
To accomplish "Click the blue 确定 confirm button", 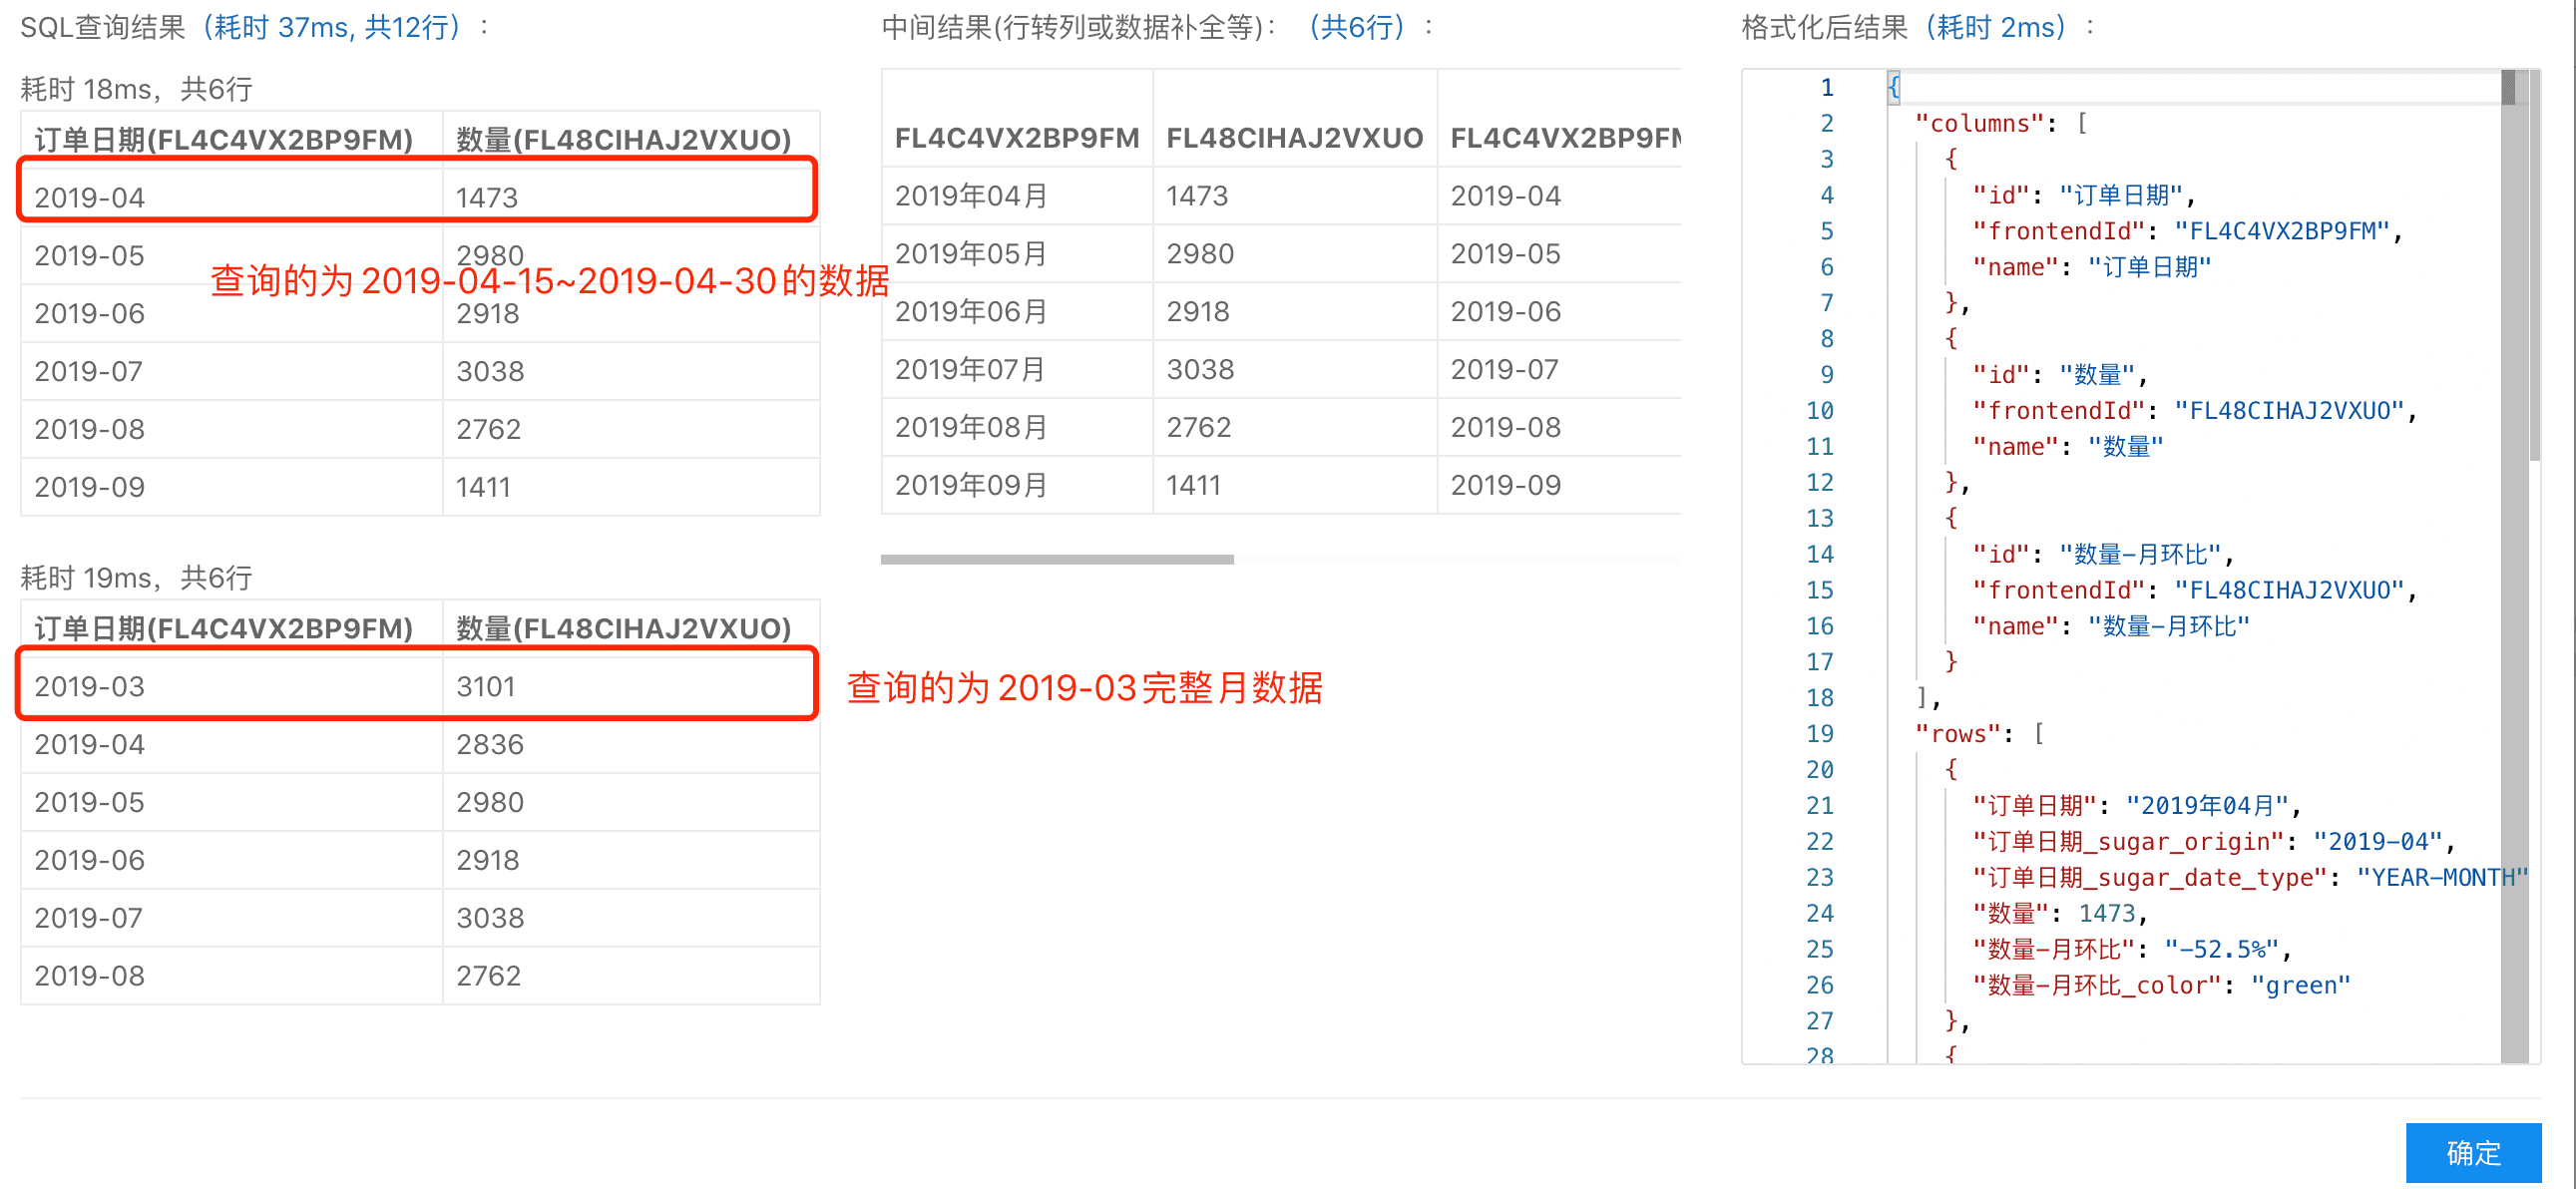I will [x=2472, y=1152].
